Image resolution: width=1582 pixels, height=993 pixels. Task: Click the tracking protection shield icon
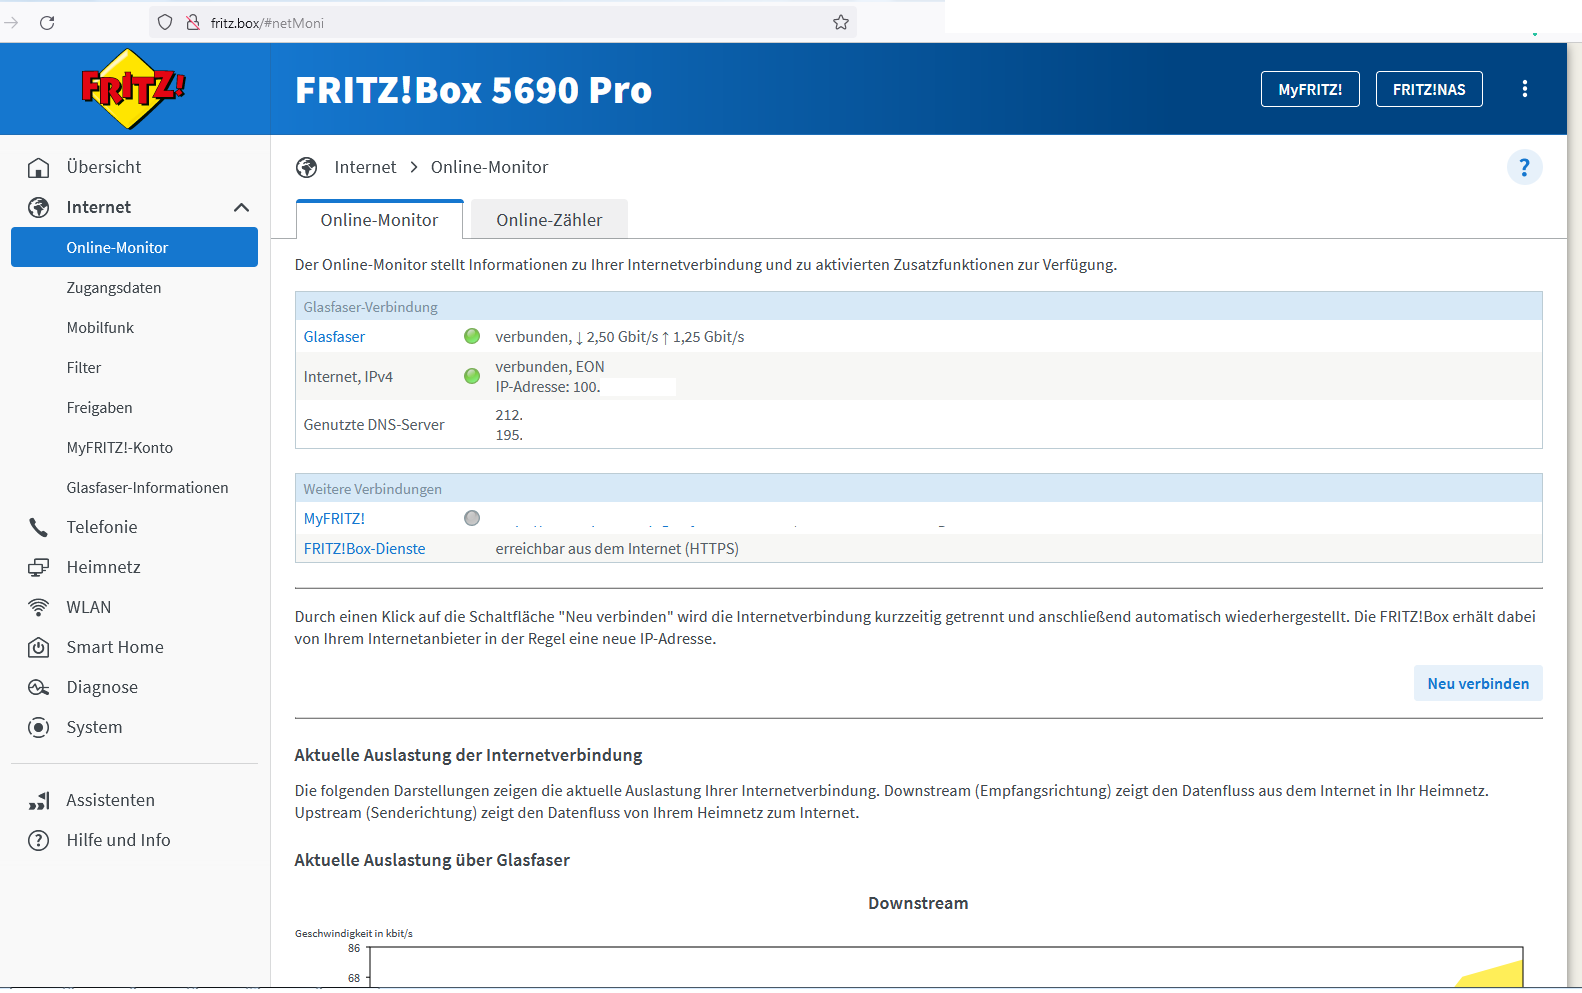165,22
